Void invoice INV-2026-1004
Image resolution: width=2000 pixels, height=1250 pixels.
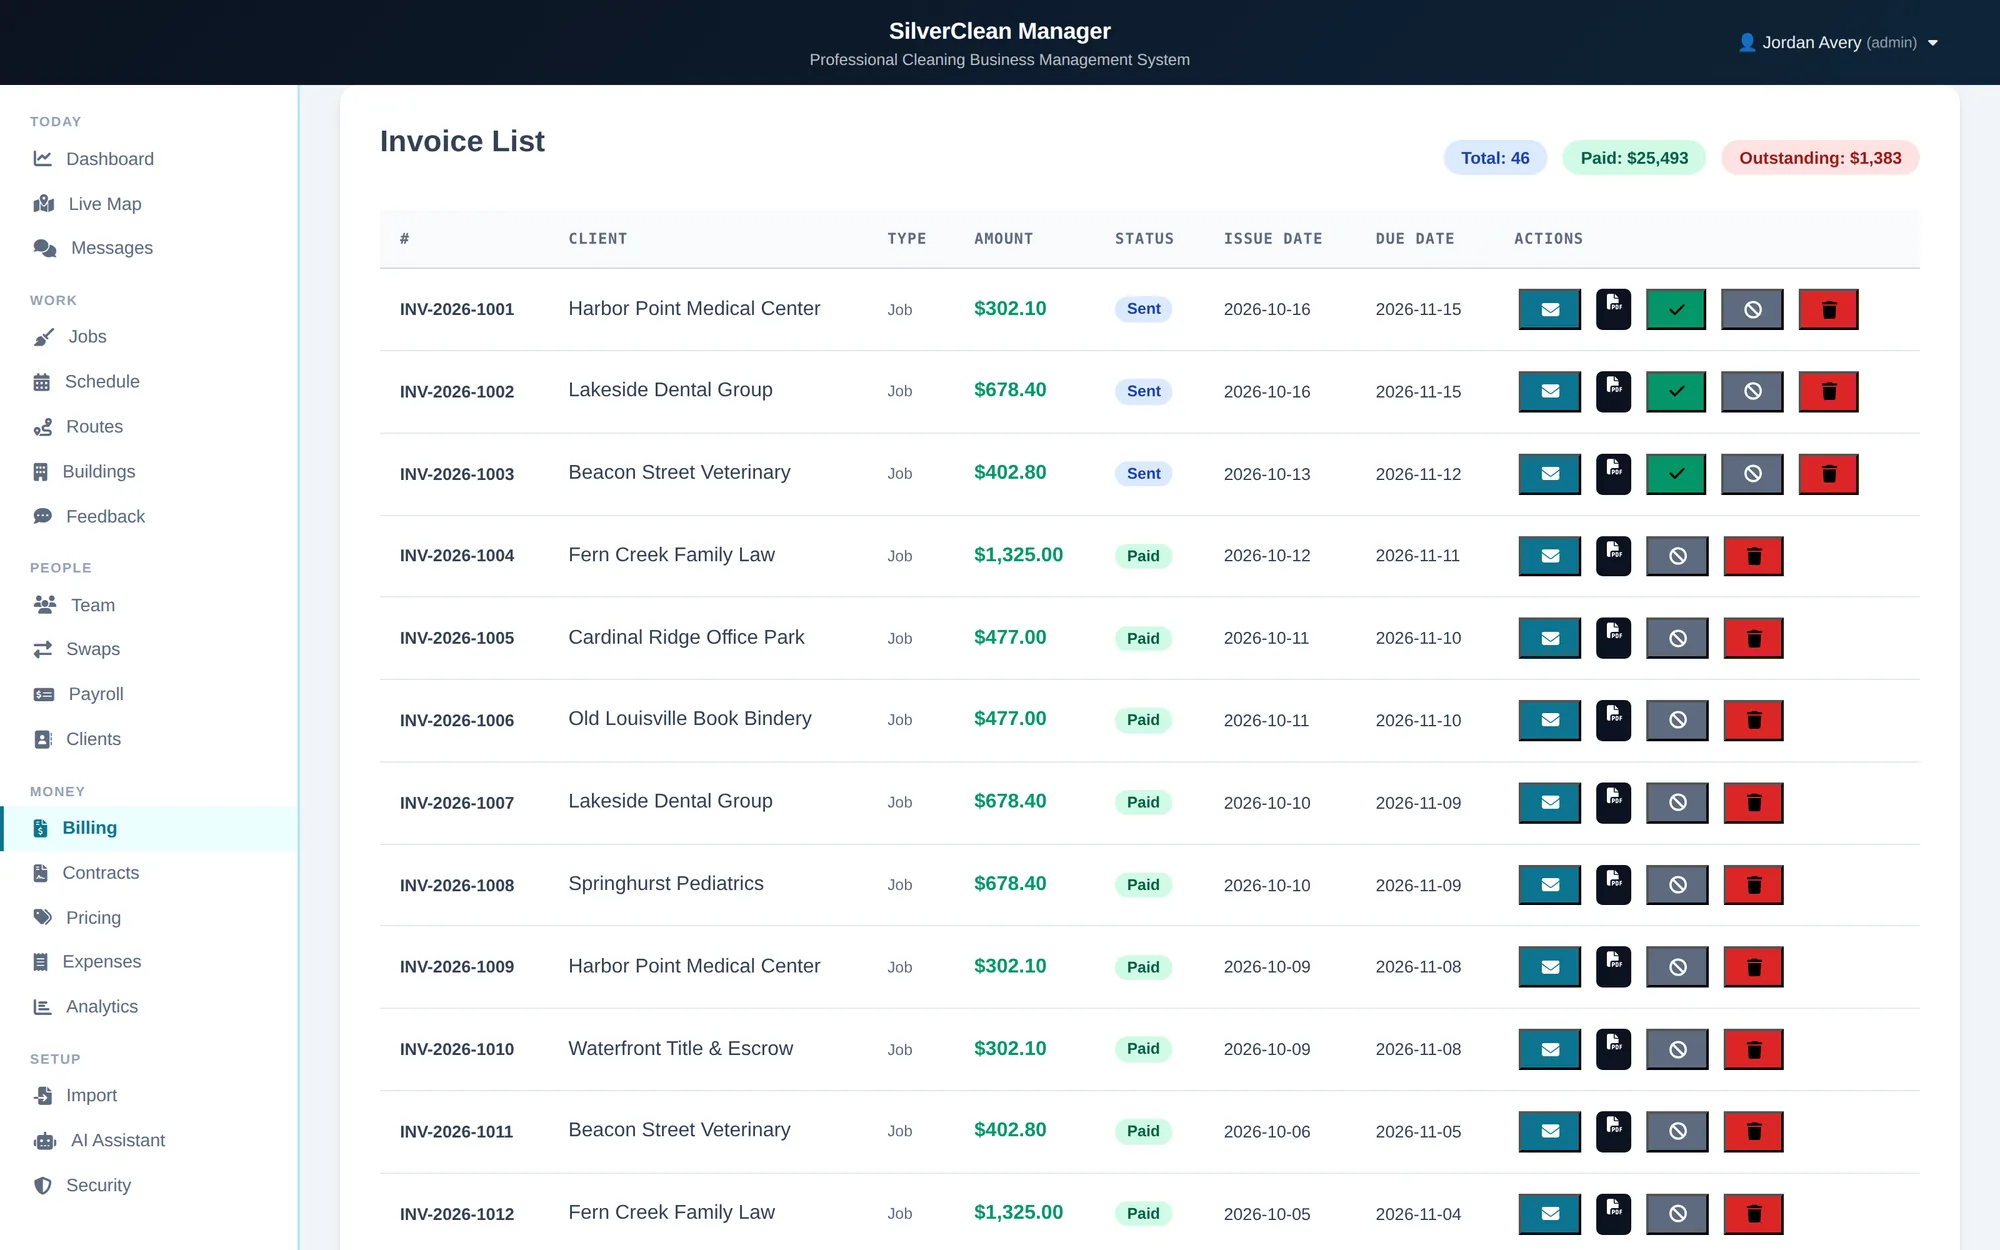coord(1677,556)
